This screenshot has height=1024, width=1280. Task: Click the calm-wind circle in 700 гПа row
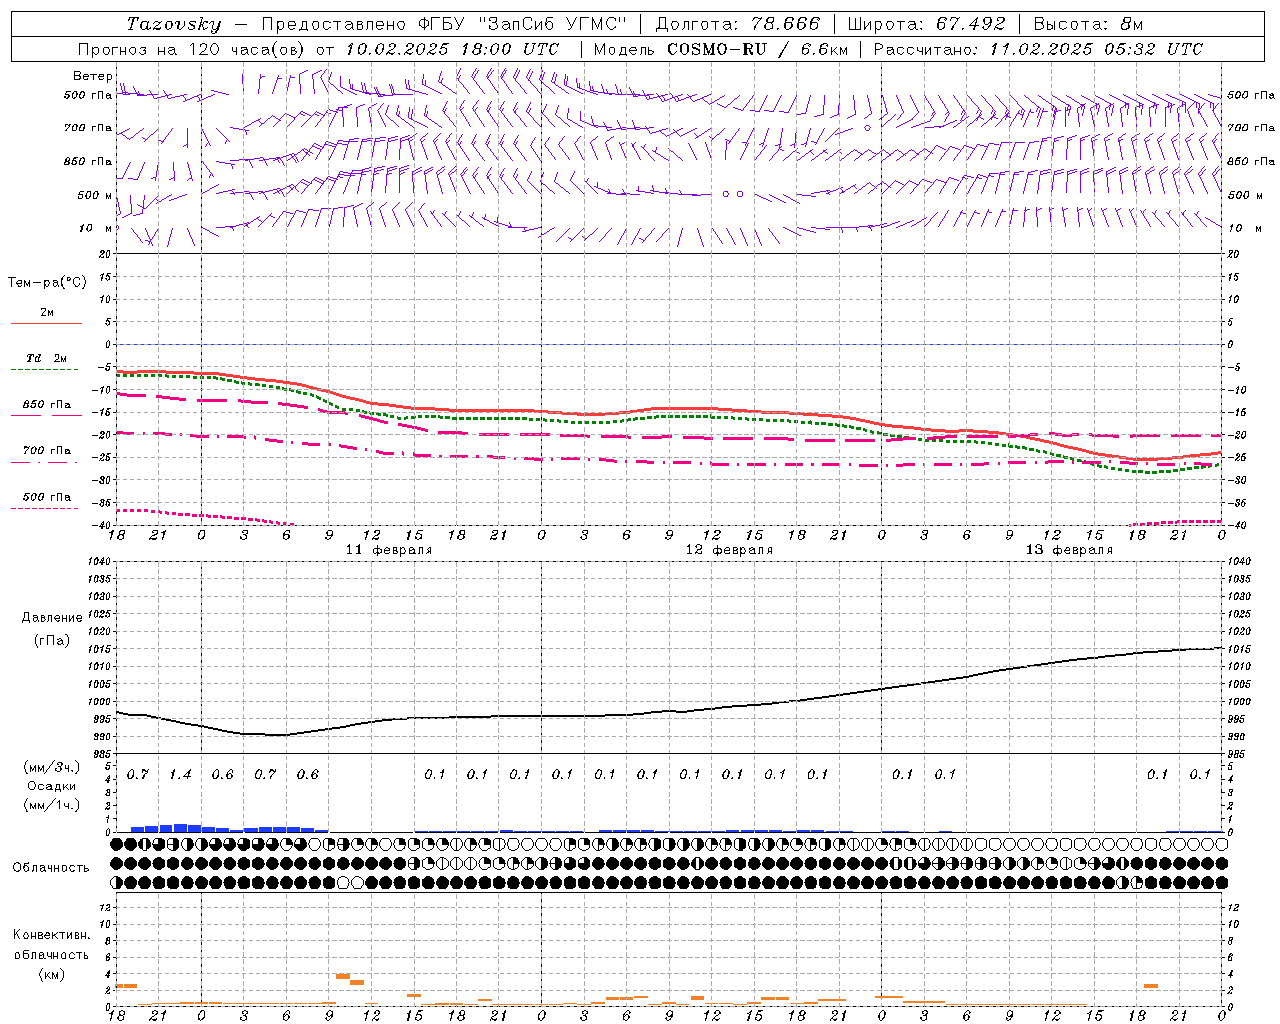tap(867, 128)
